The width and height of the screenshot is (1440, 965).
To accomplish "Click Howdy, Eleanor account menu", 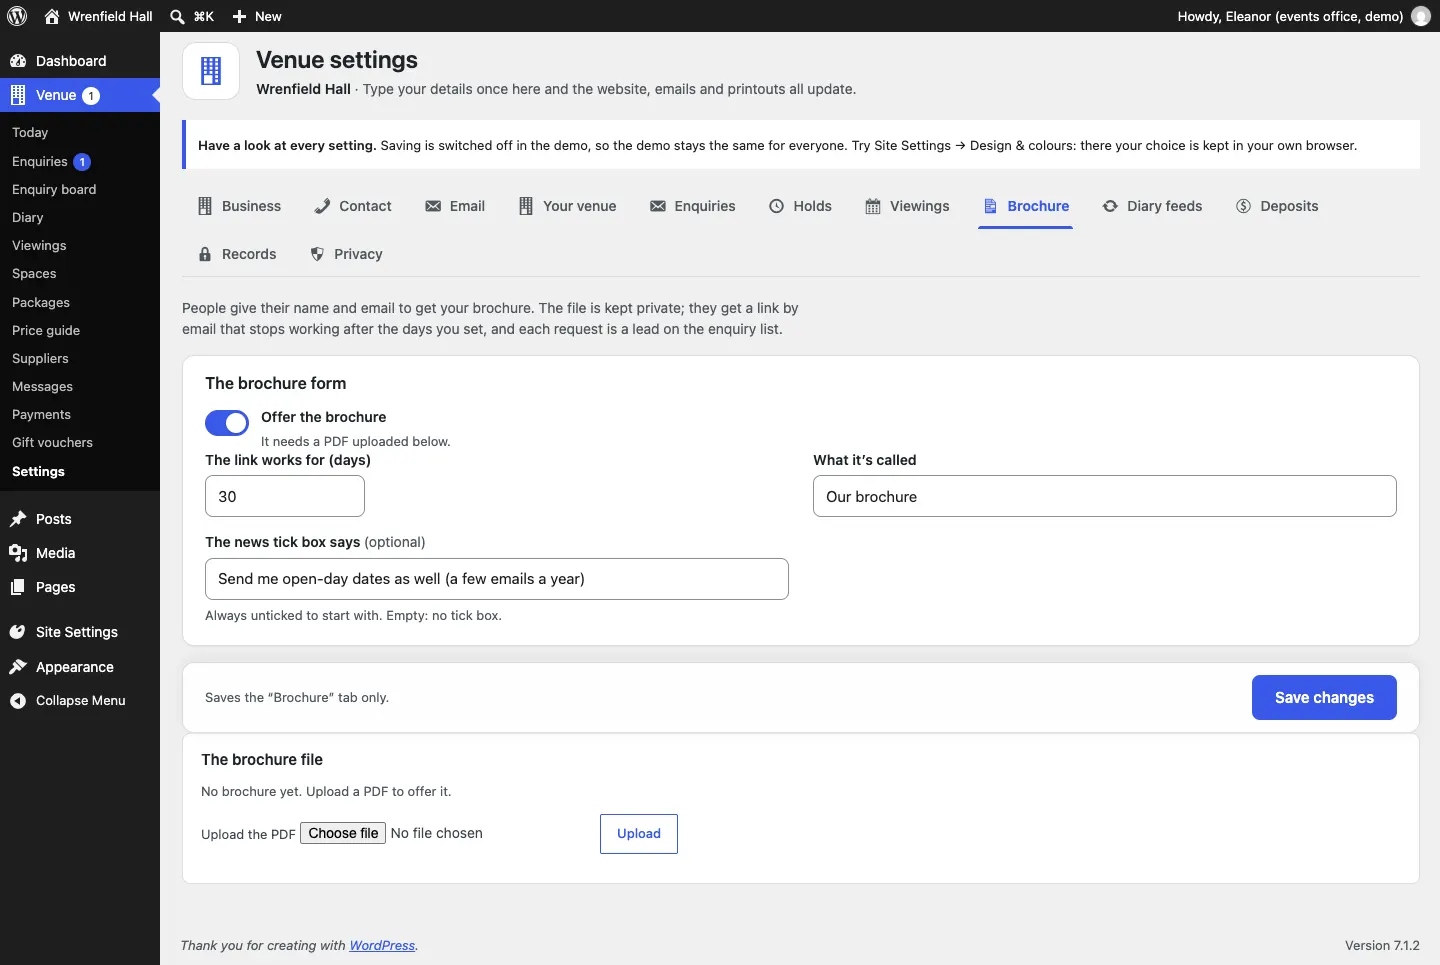I will point(1304,16).
